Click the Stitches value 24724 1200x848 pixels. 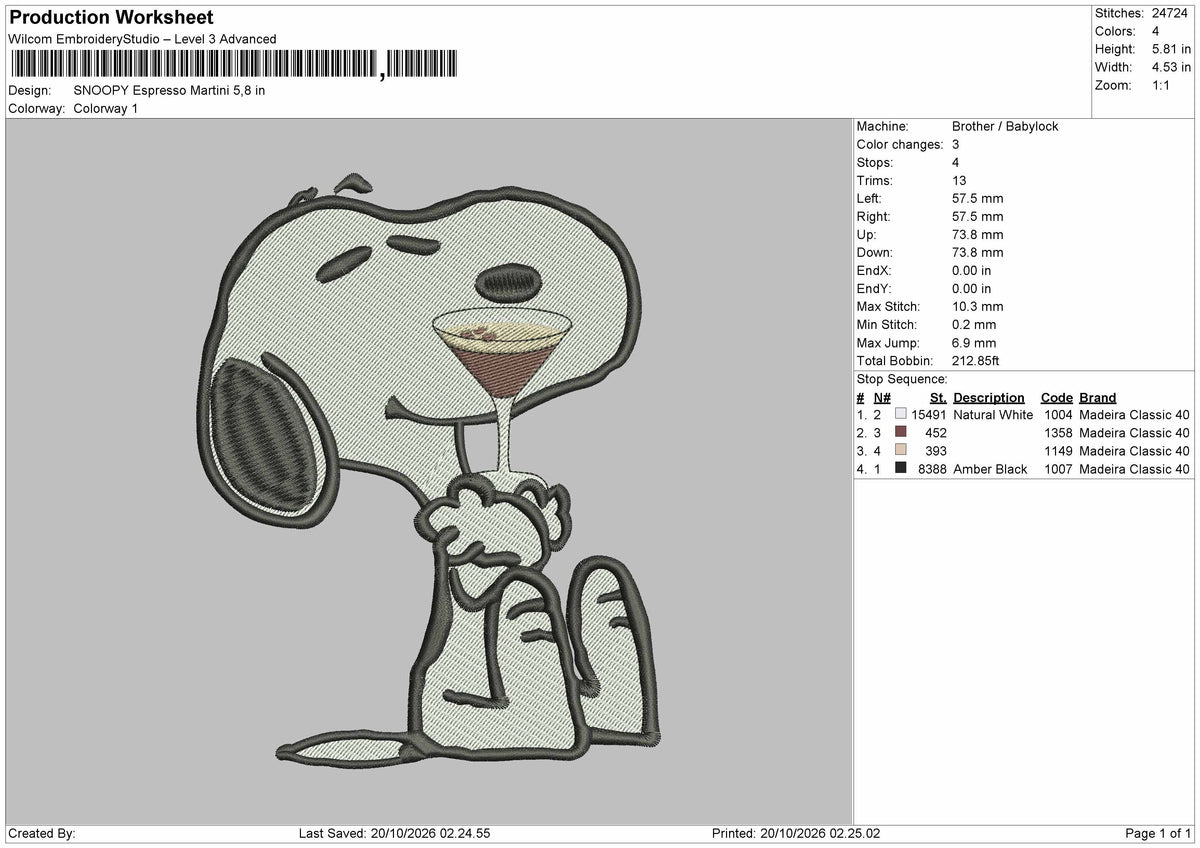[1171, 13]
